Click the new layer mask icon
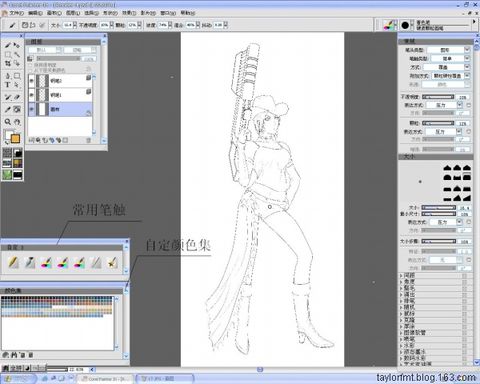 66,140
